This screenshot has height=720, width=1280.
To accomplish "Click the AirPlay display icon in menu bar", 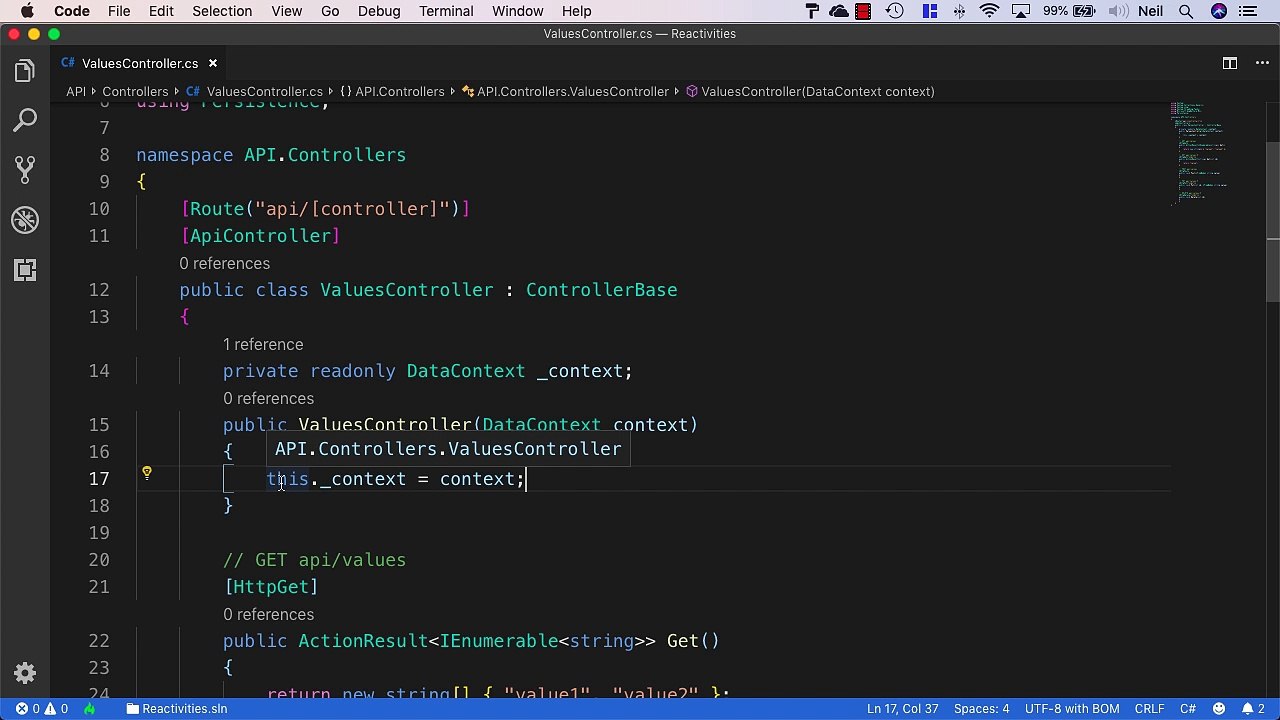I will click(x=1019, y=11).
